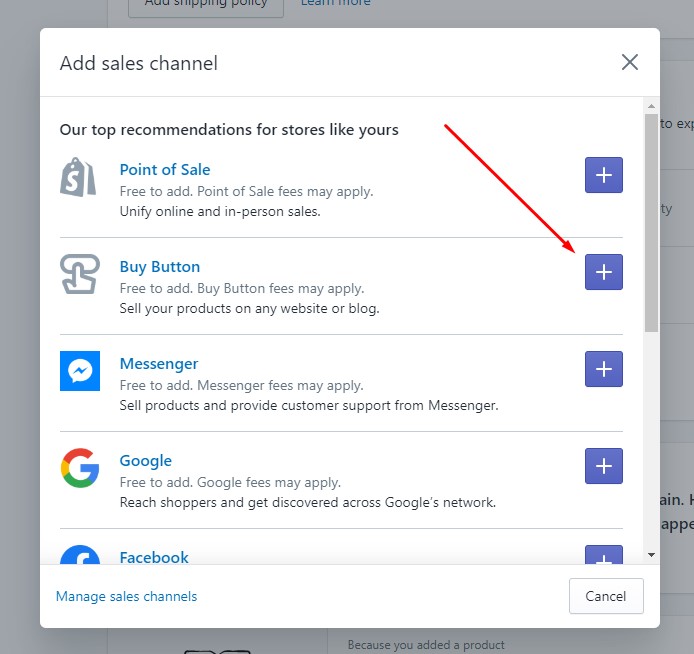Click 'Free to add. Point of Sale fees may apply.'
This screenshot has height=654, width=694.
[x=247, y=192]
